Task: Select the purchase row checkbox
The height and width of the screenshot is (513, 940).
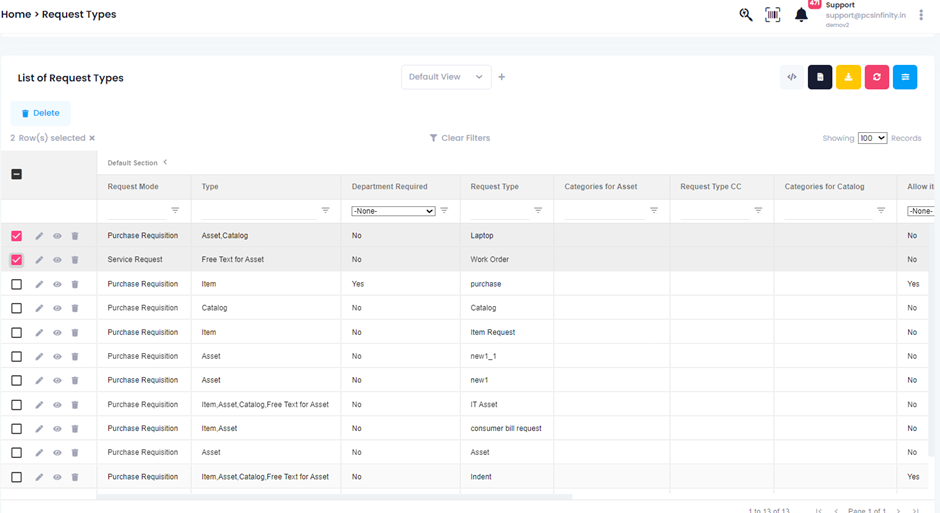Action: coord(16,284)
